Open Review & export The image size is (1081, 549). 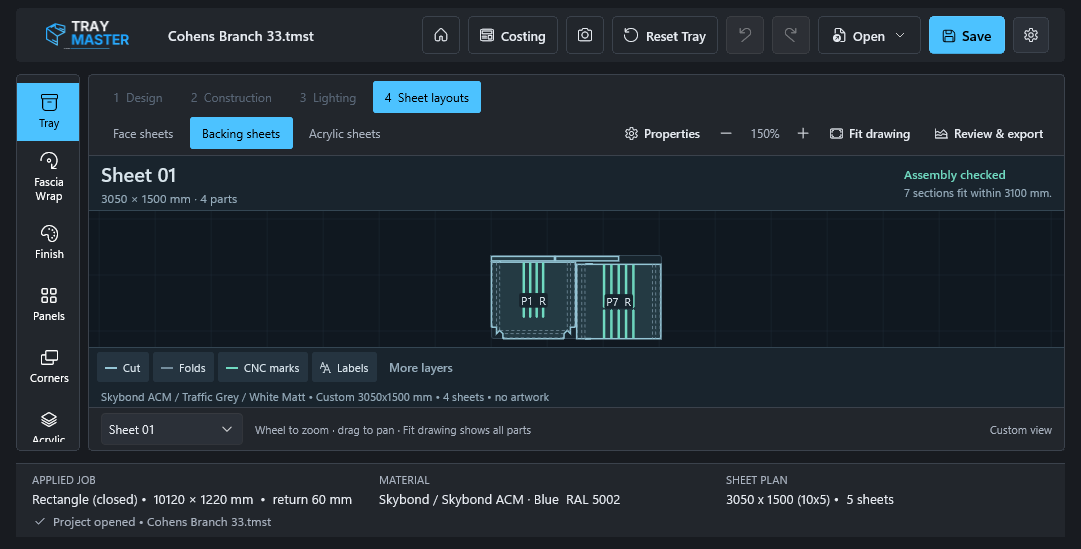click(989, 134)
